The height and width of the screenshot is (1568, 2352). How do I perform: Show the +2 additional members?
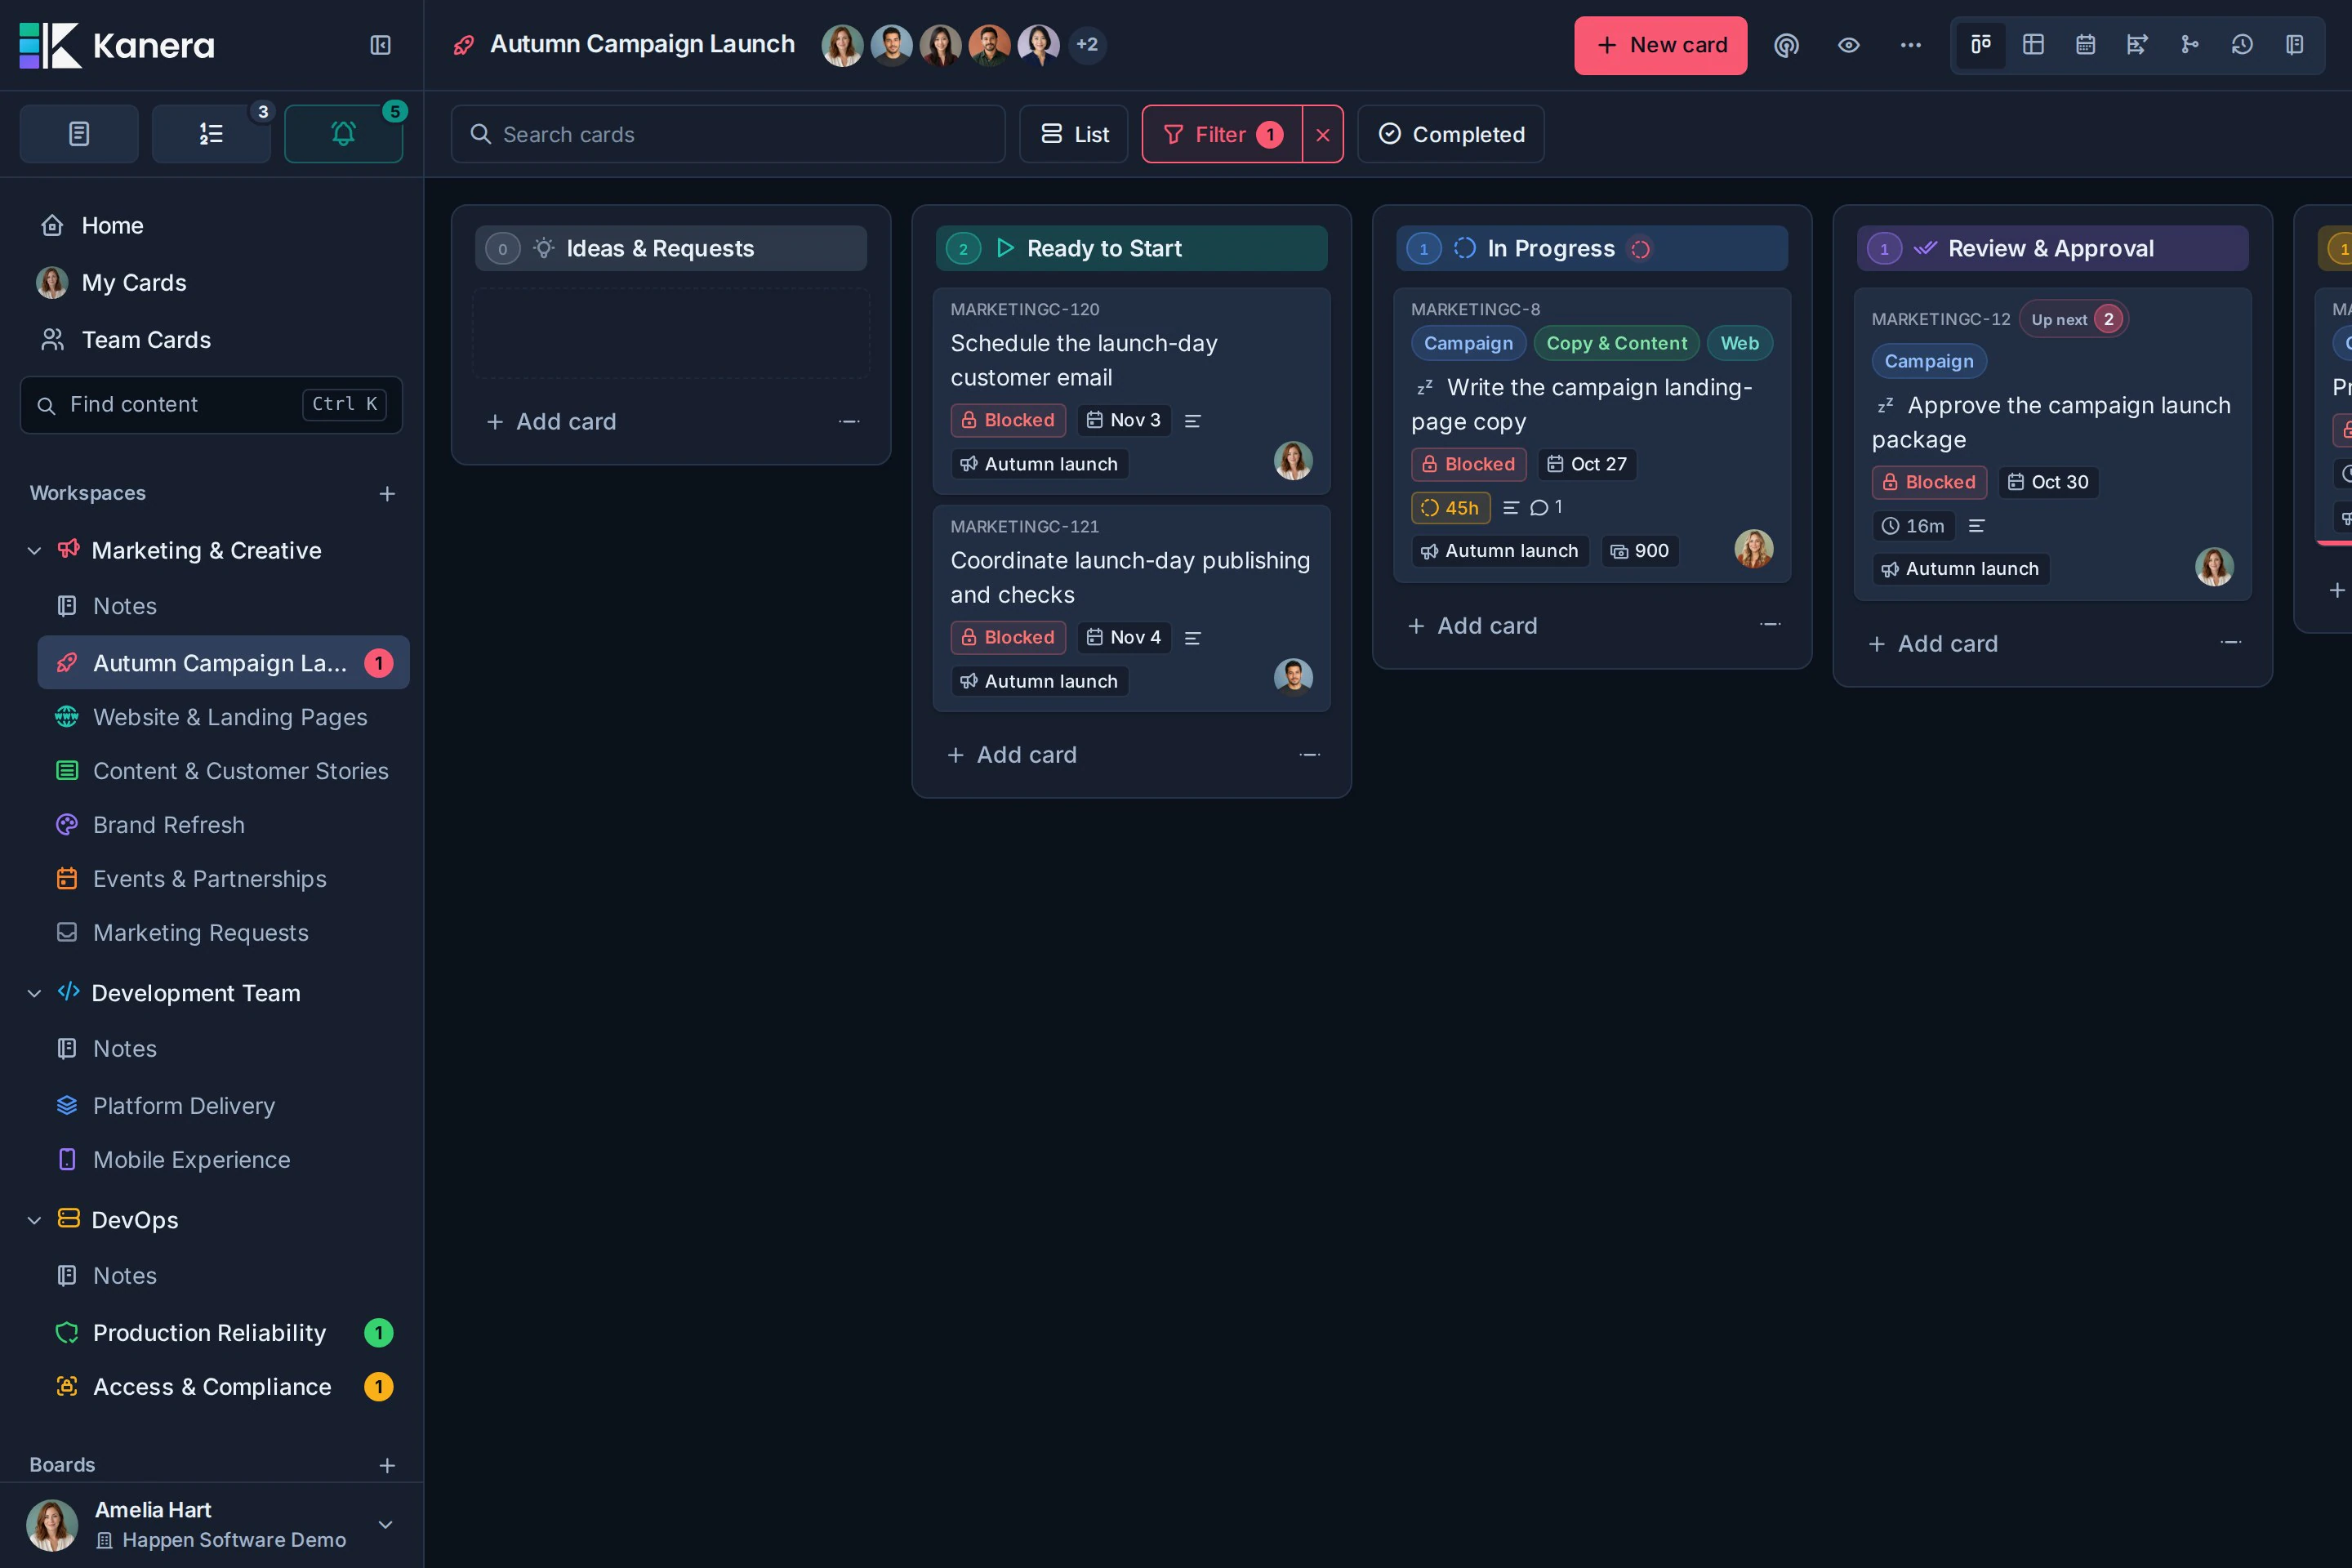1087,45
